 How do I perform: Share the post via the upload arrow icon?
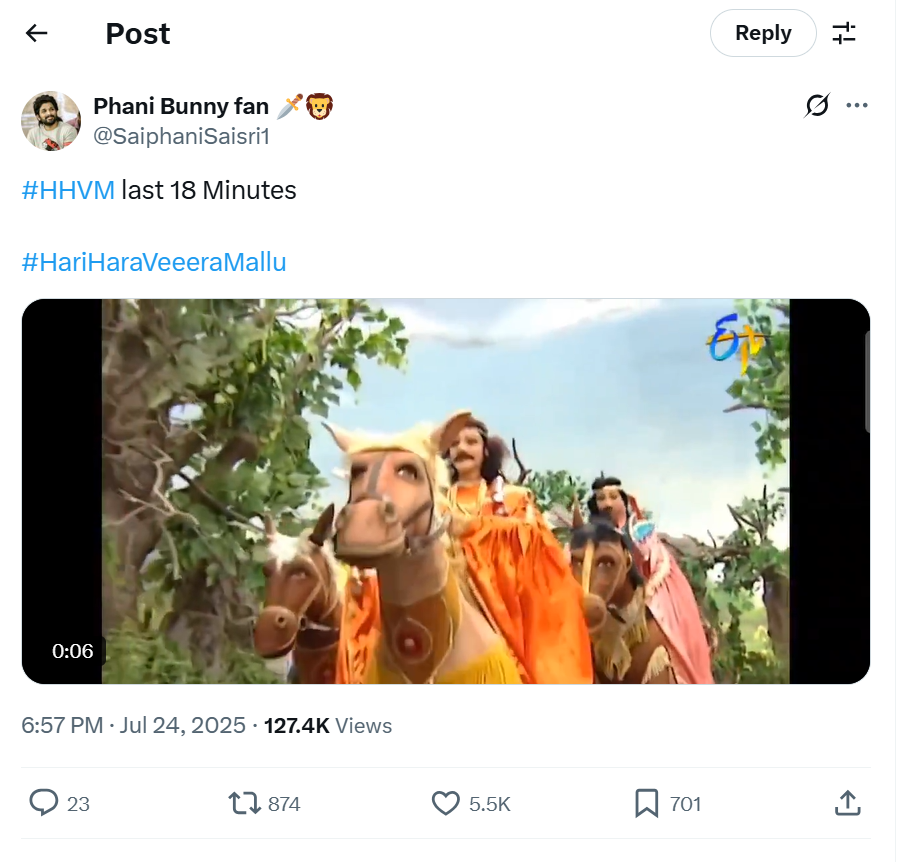(x=847, y=803)
